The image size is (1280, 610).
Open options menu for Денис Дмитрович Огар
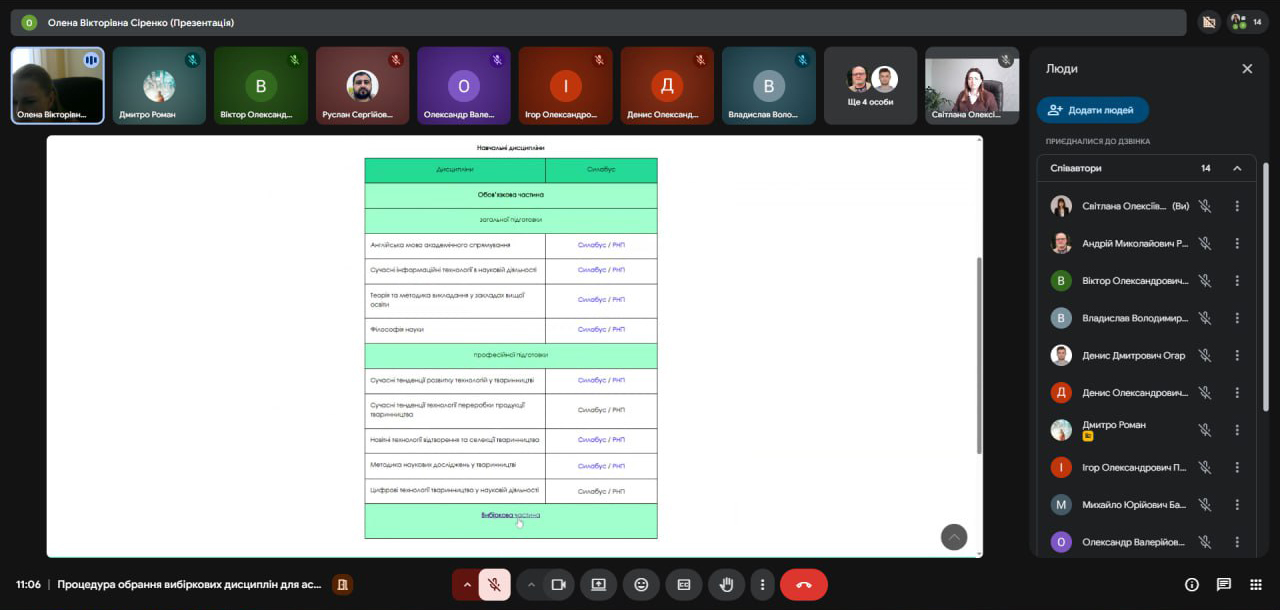tap(1237, 355)
